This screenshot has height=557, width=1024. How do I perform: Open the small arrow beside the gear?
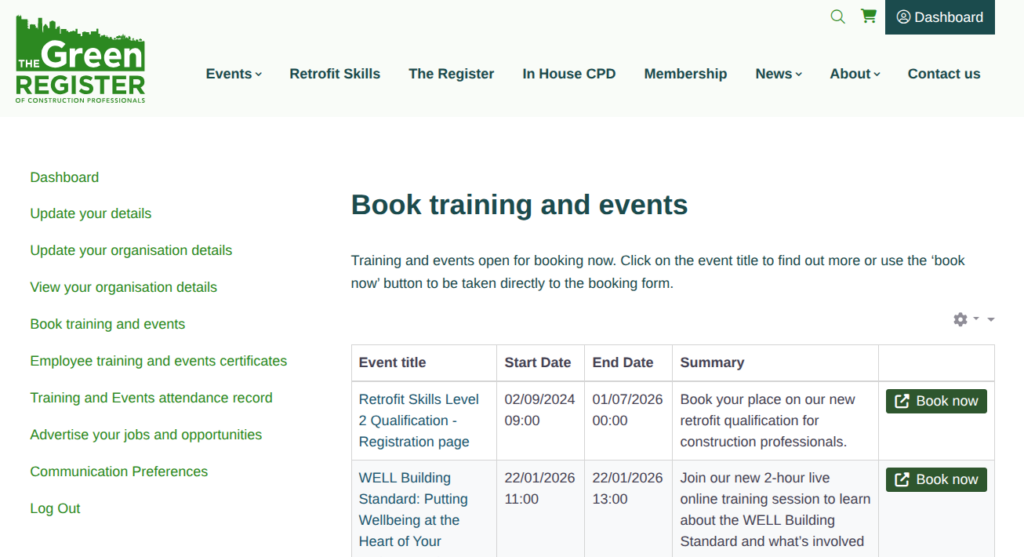(x=991, y=319)
